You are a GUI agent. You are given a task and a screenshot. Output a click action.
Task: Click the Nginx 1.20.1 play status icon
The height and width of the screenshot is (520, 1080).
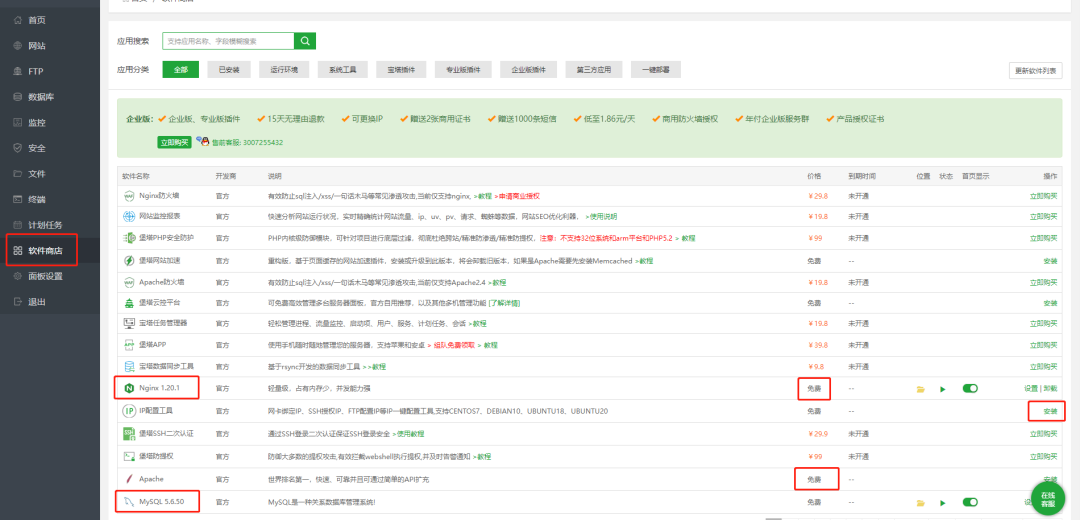pyautogui.click(x=943, y=389)
